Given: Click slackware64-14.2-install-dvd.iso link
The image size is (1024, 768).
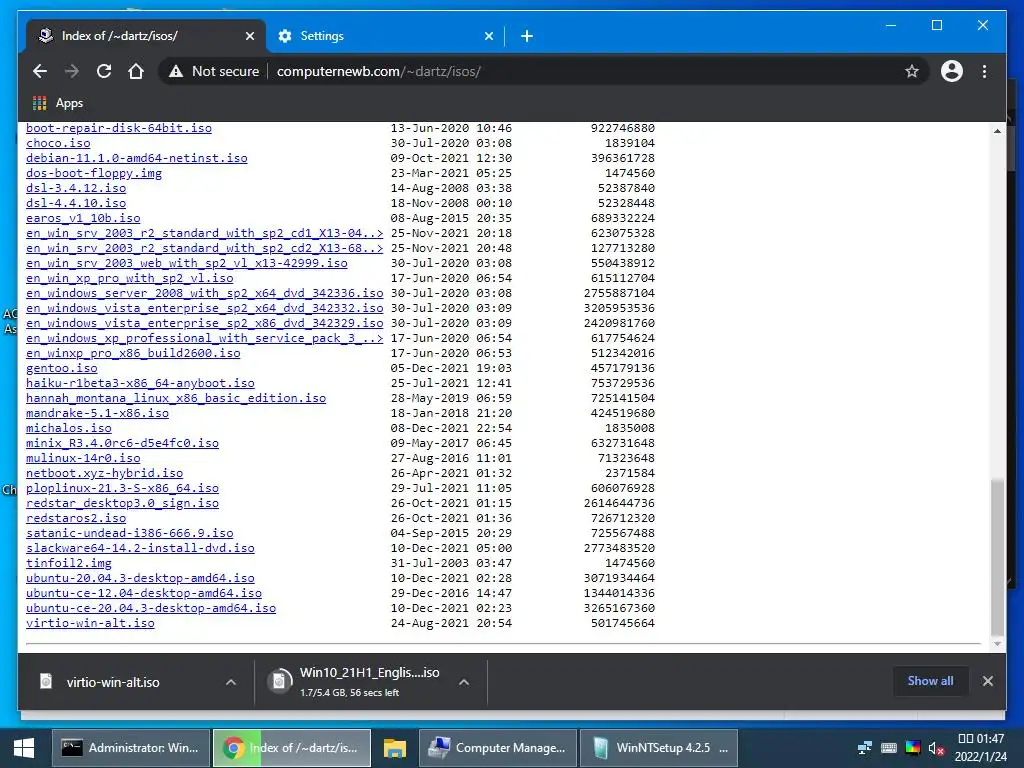Looking at the screenshot, I should point(140,549).
